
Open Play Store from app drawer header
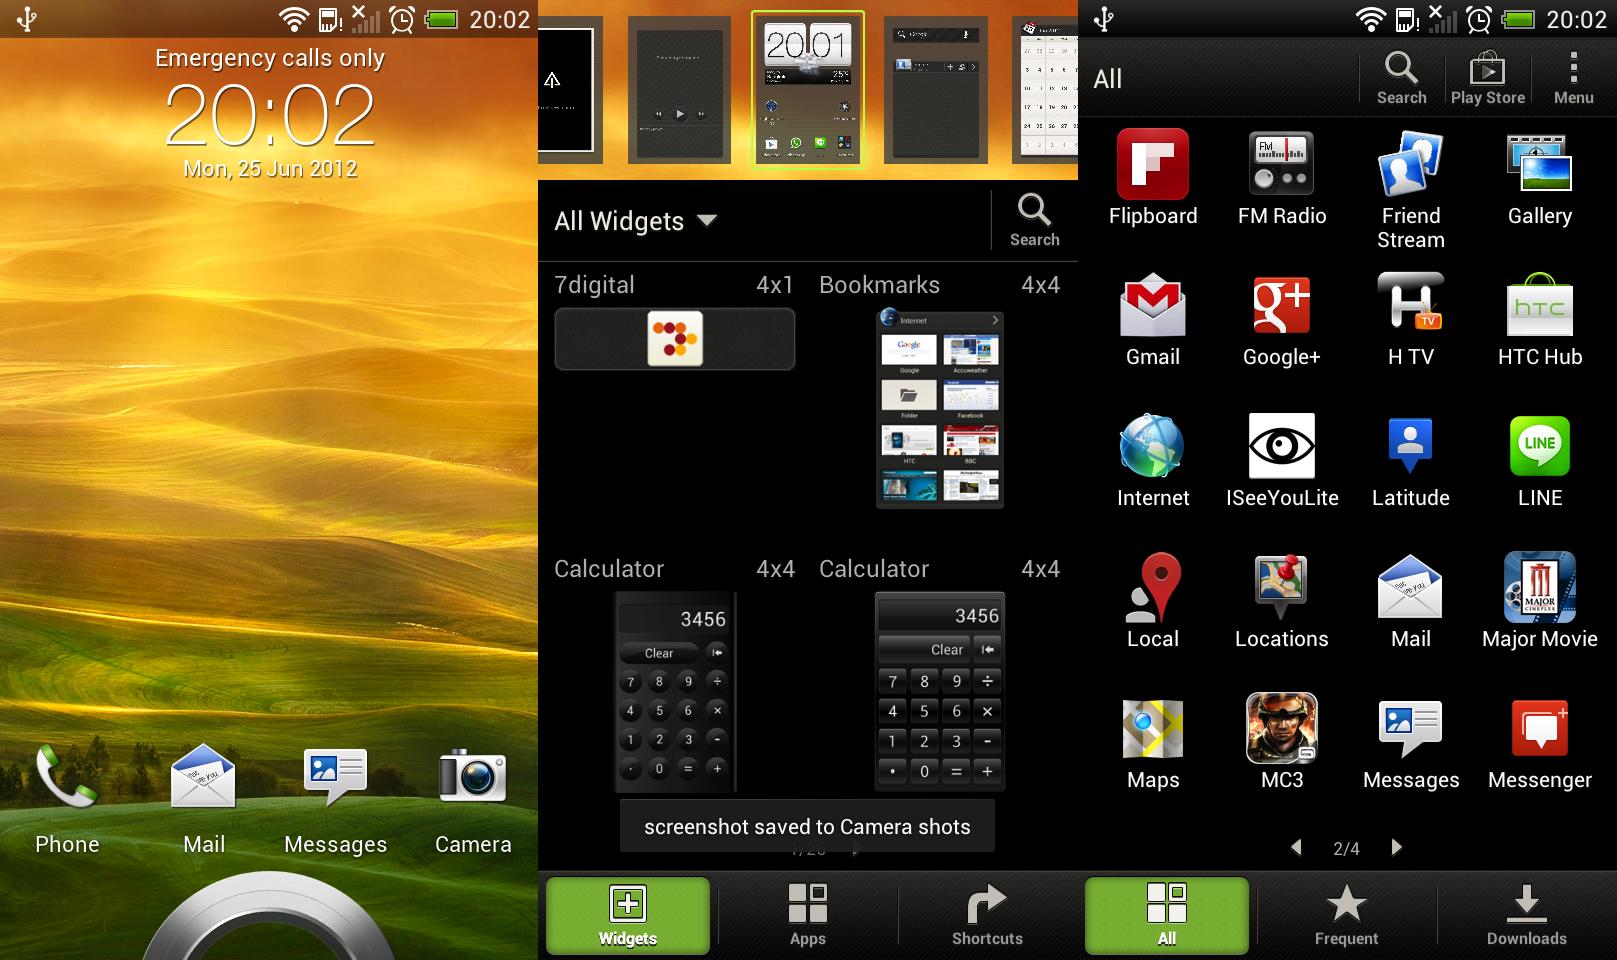[x=1488, y=78]
